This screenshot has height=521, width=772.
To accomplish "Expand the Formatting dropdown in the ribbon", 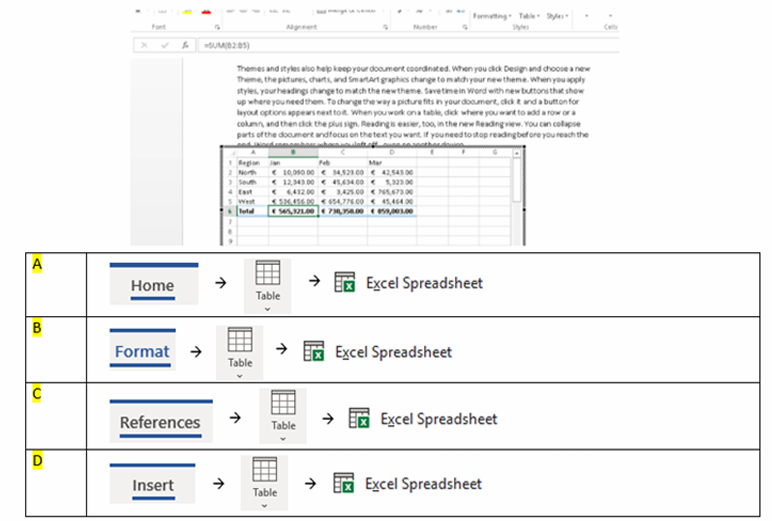I will pos(491,17).
